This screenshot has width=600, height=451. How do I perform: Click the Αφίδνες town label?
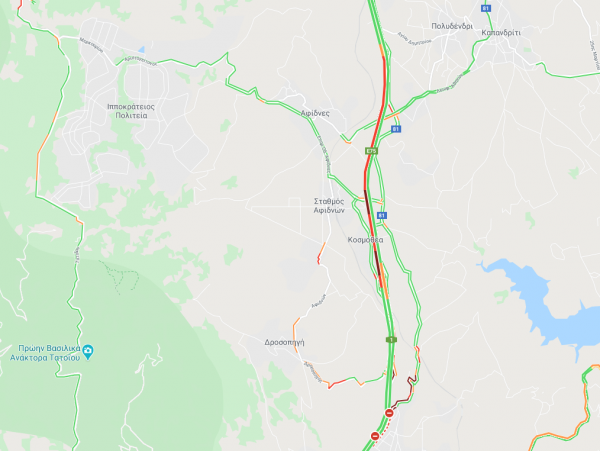(315, 113)
